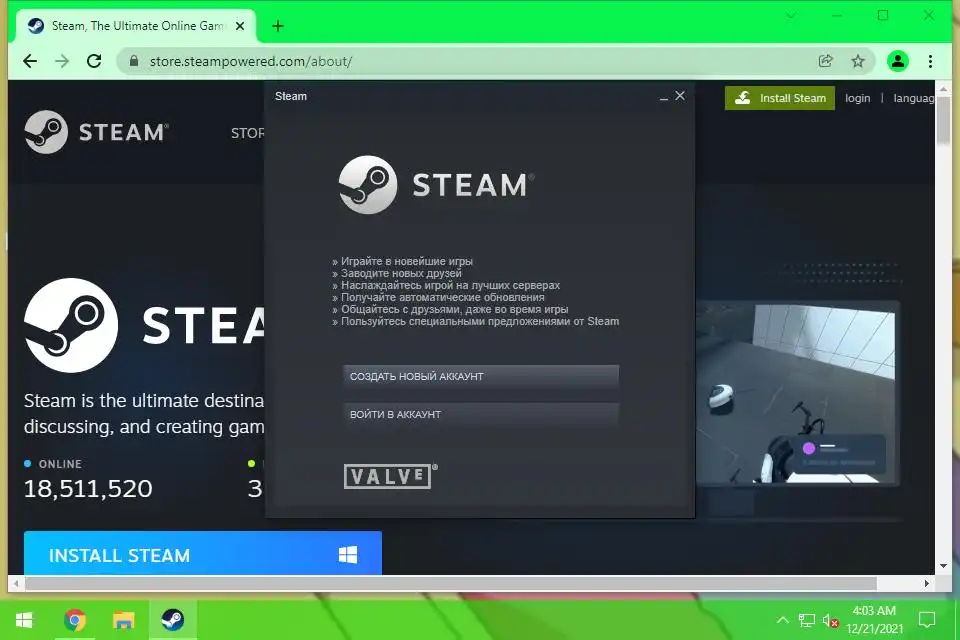Close the Steam dialog window
960x640 pixels.
[x=680, y=96]
